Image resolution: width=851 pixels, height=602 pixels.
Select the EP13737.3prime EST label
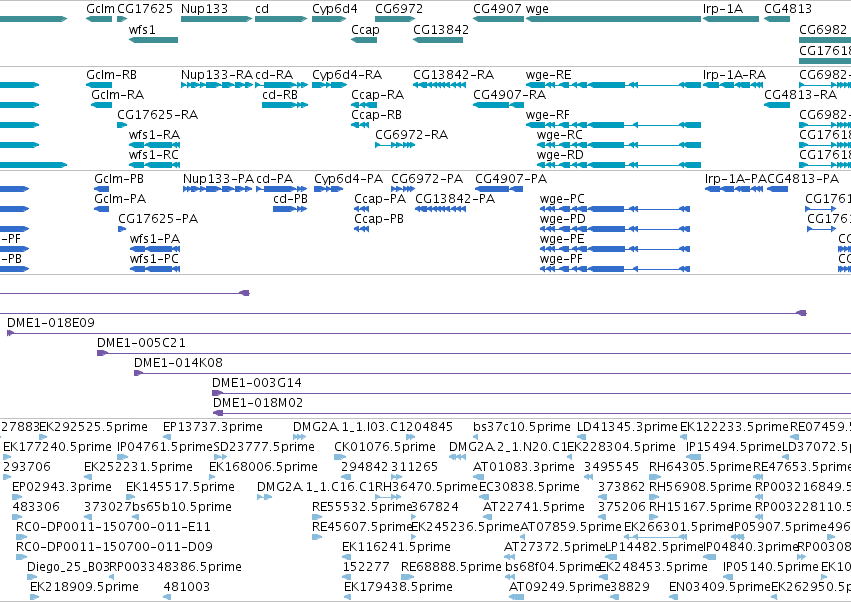[212, 427]
